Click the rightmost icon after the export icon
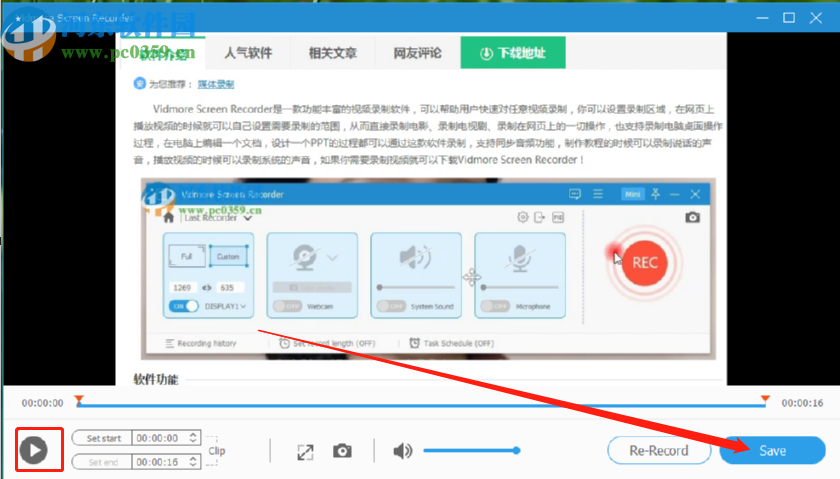 tap(558, 217)
